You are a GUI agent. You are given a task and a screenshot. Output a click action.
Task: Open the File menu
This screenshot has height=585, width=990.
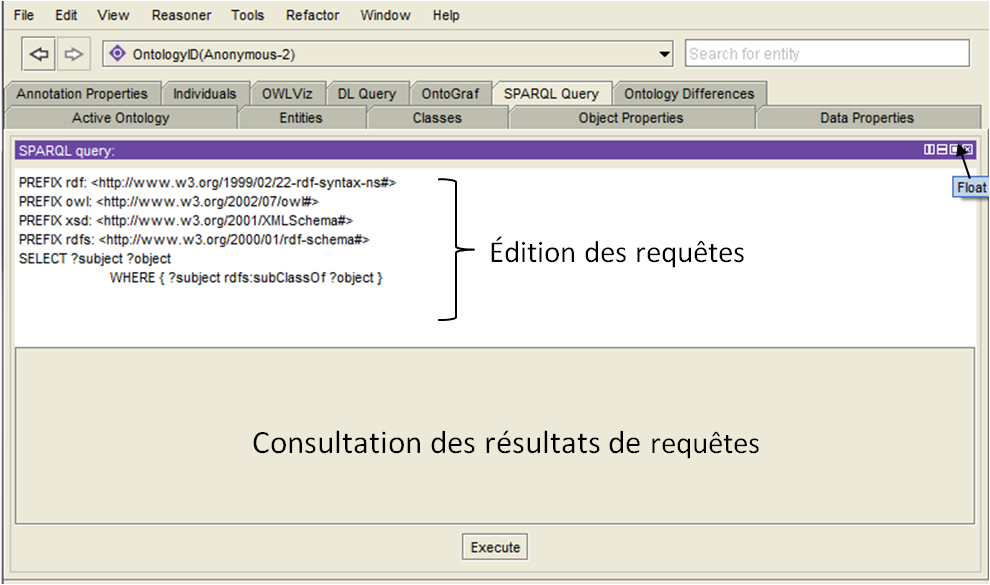[23, 15]
